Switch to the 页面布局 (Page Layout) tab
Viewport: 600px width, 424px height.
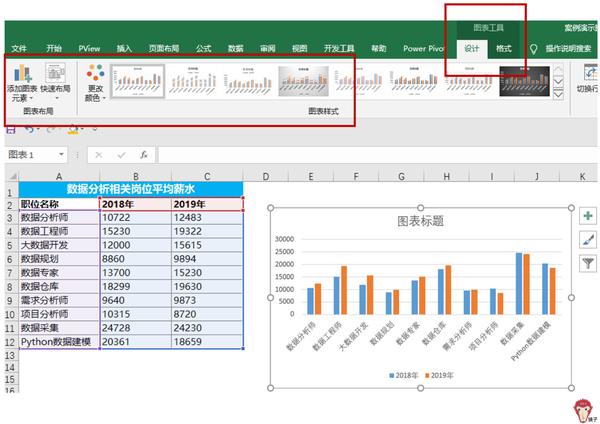[x=164, y=49]
